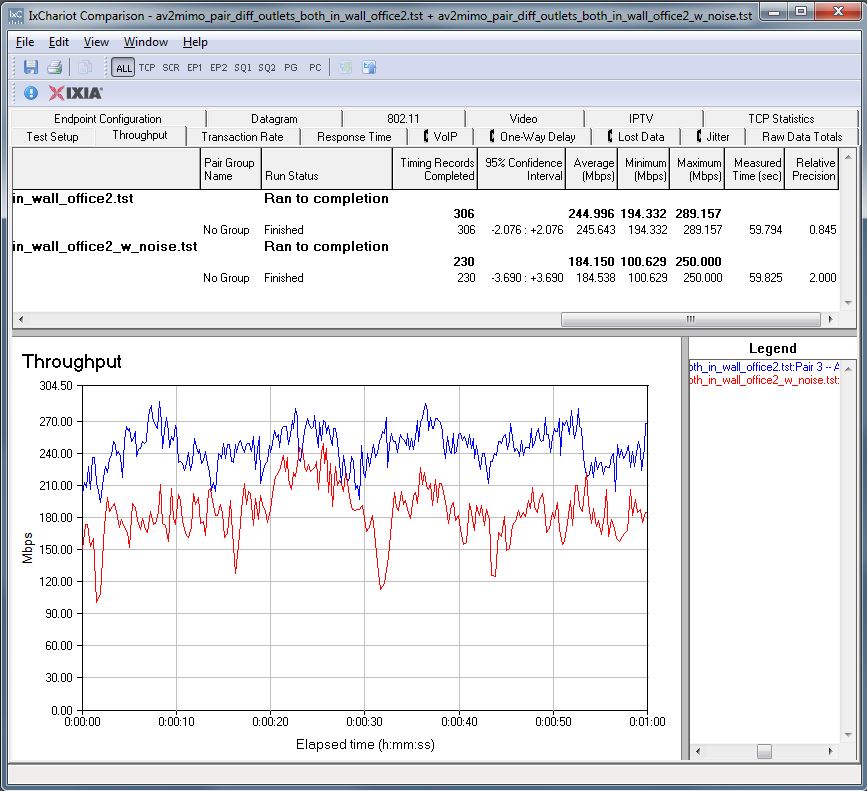Image resolution: width=867 pixels, height=791 pixels.
Task: Open the View menu
Action: tap(96, 42)
